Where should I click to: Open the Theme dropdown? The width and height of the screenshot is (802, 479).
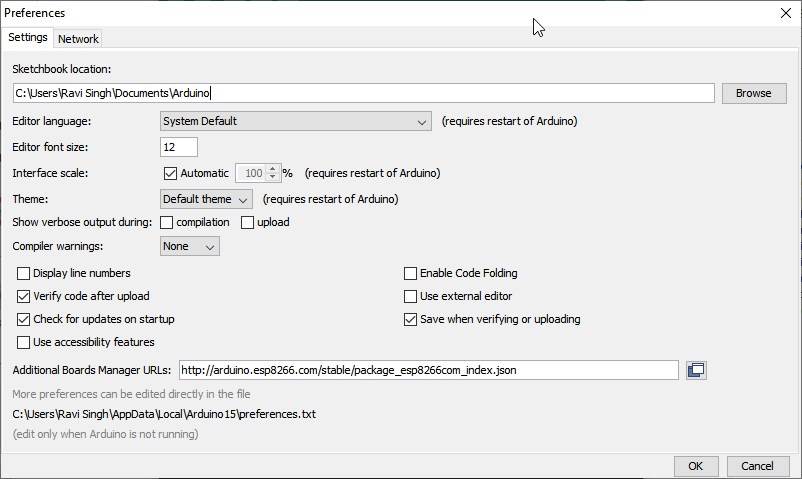[x=206, y=199]
